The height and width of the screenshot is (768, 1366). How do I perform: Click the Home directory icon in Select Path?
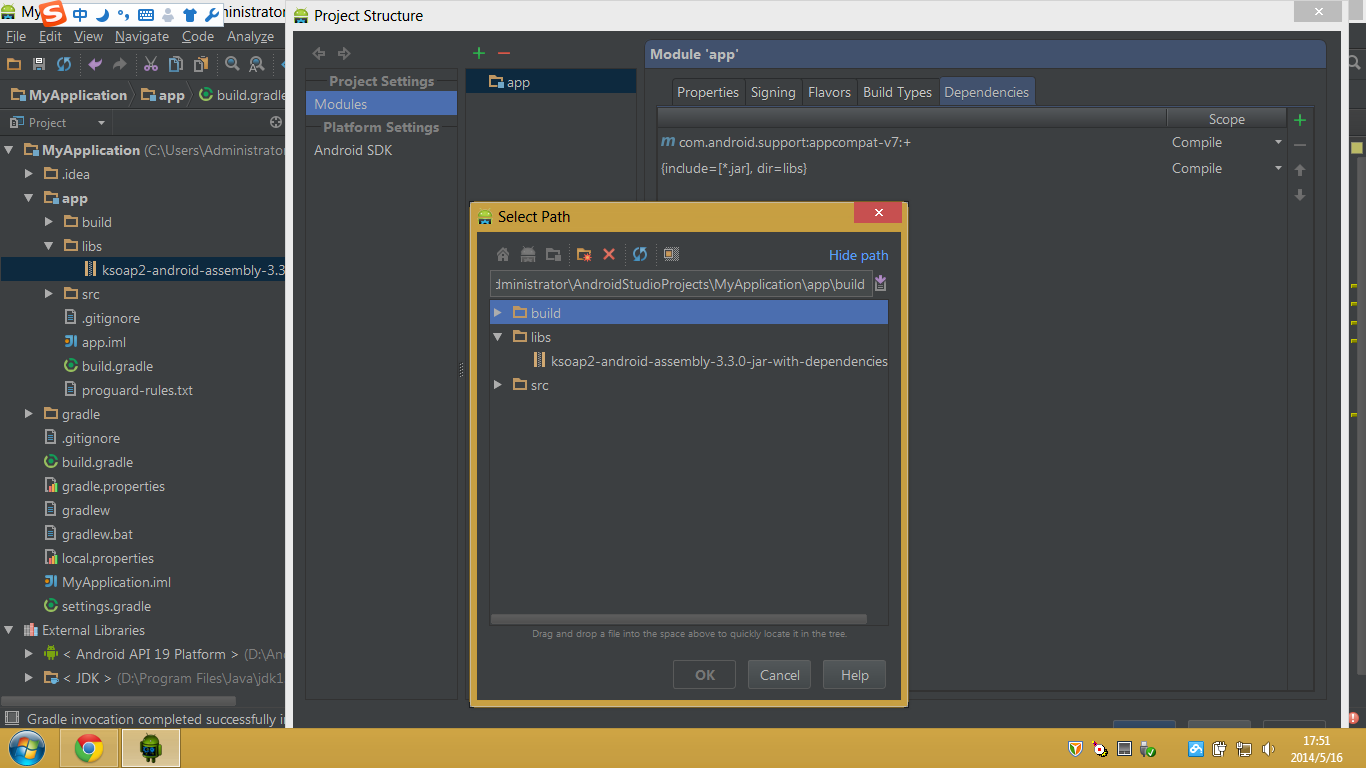(x=503, y=254)
